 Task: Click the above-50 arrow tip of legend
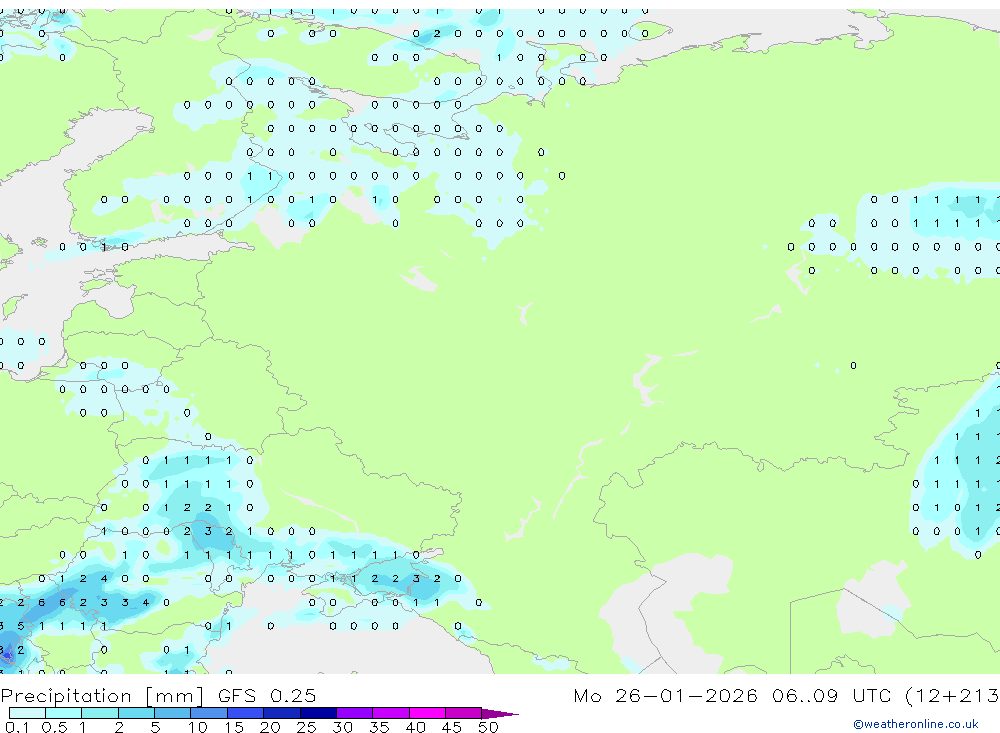pos(500,713)
